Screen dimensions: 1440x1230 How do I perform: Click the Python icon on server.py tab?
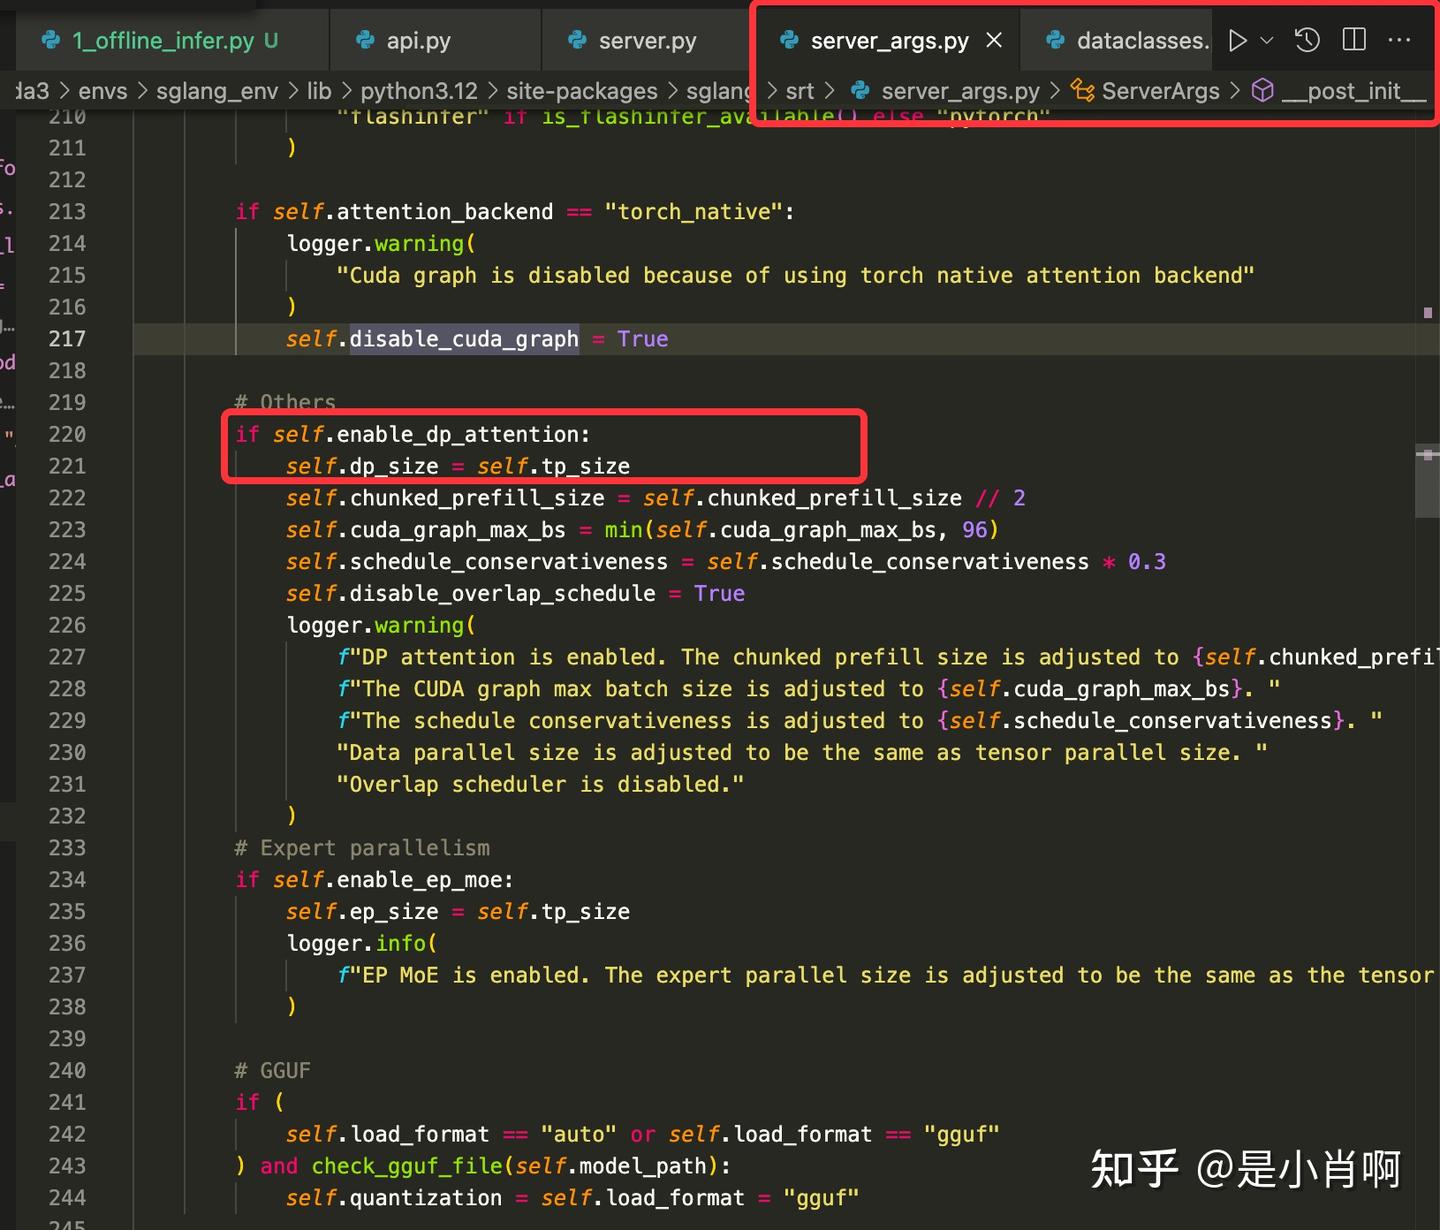click(577, 40)
